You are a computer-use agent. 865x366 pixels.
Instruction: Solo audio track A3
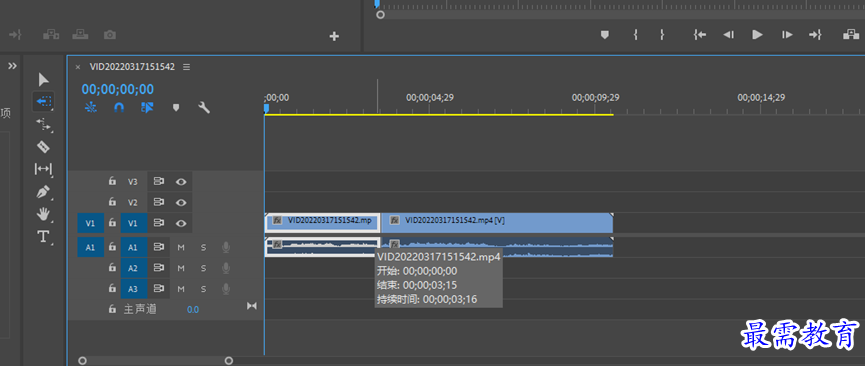click(203, 289)
